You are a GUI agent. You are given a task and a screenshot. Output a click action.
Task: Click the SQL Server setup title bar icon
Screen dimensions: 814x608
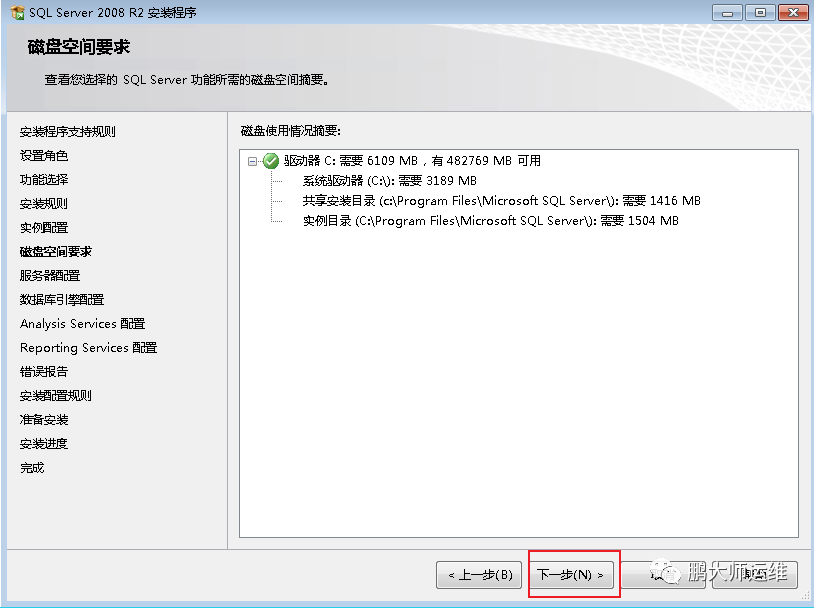[x=17, y=11]
